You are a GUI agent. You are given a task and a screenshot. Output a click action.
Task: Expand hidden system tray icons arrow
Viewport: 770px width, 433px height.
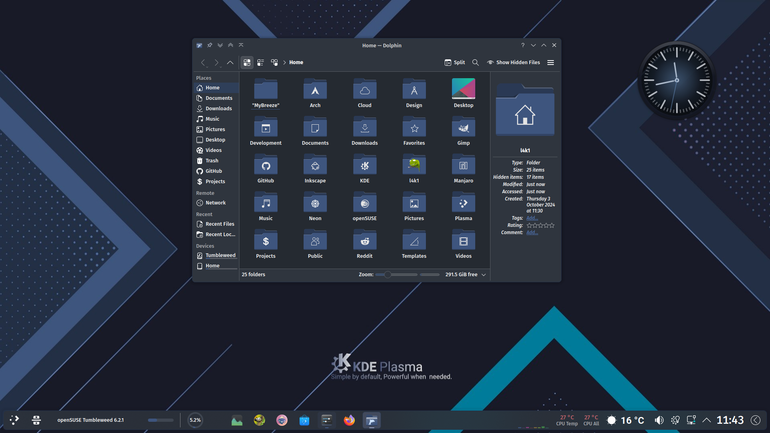tap(706, 420)
